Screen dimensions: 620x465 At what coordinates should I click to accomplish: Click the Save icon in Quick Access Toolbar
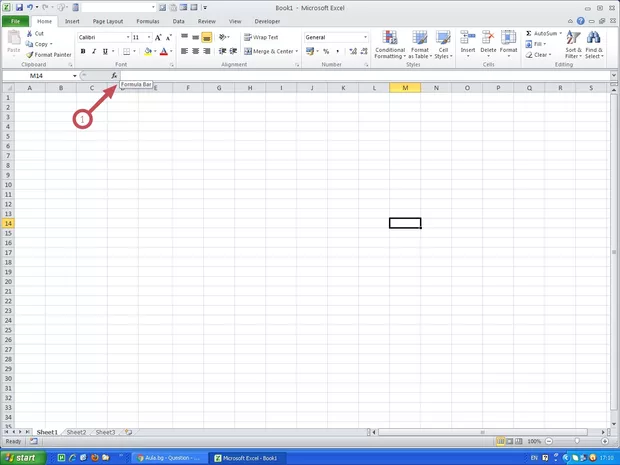pos(19,8)
